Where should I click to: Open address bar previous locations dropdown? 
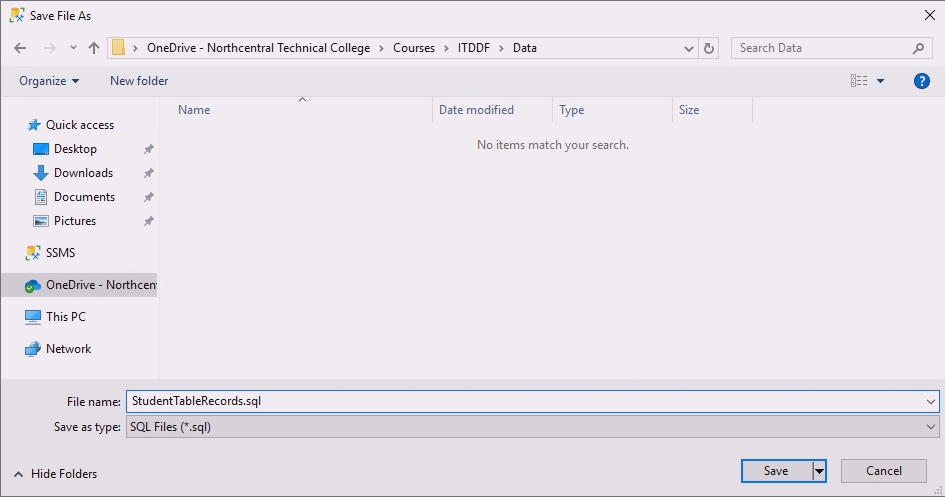tap(688, 48)
